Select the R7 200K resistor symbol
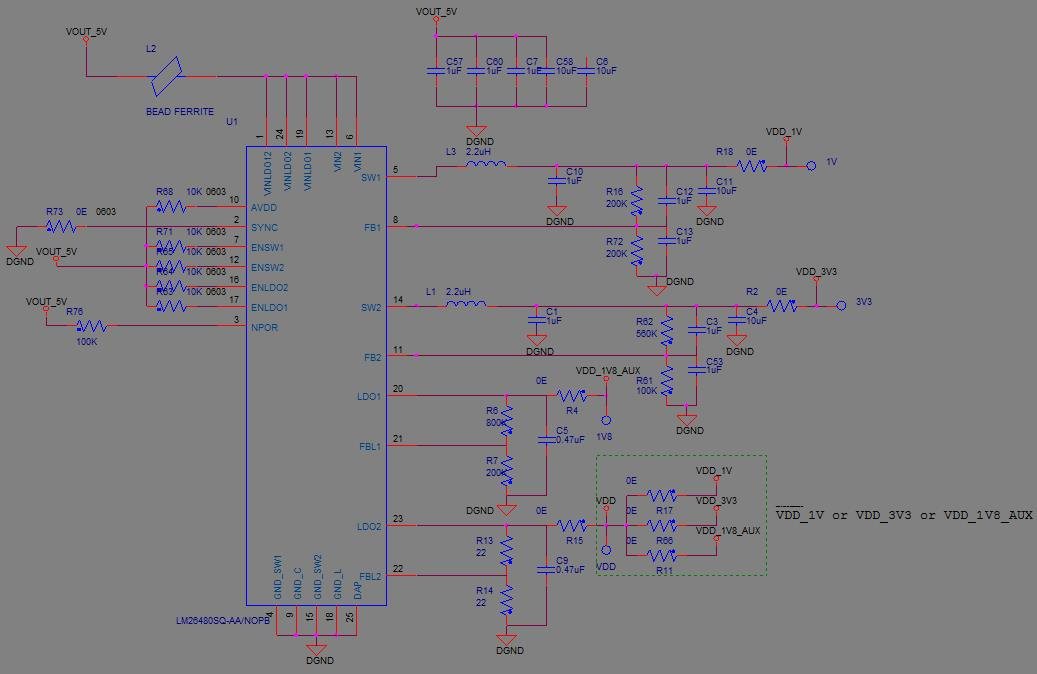This screenshot has height=674, width=1037. tap(507, 471)
